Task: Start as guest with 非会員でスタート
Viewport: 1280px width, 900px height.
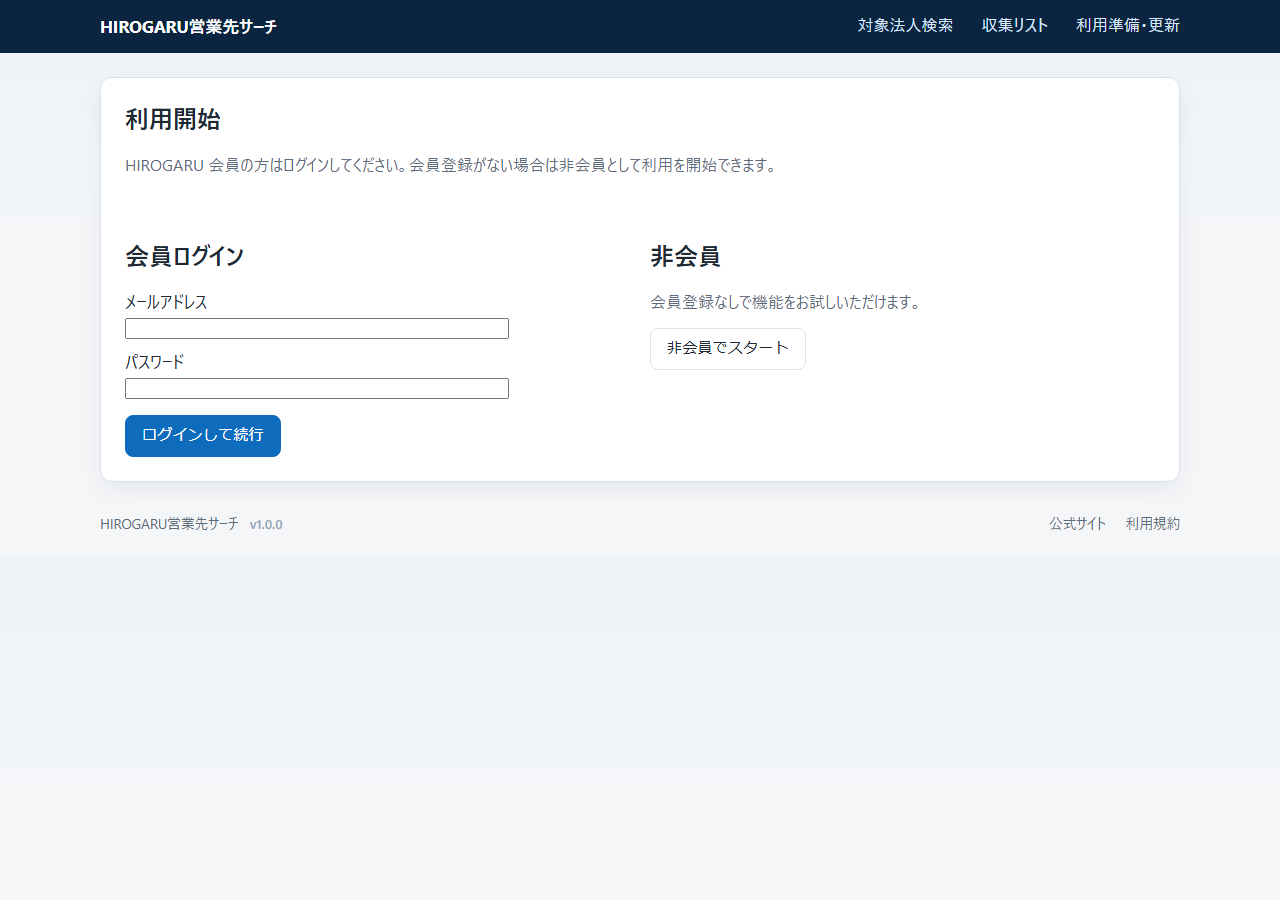Action: click(728, 349)
